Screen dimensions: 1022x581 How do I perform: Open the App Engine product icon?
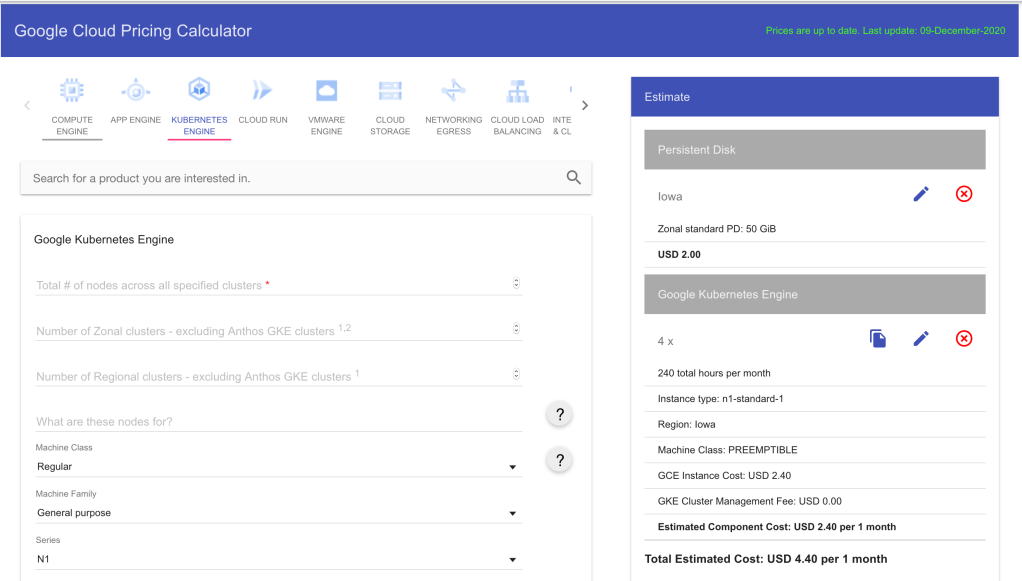tap(135, 92)
